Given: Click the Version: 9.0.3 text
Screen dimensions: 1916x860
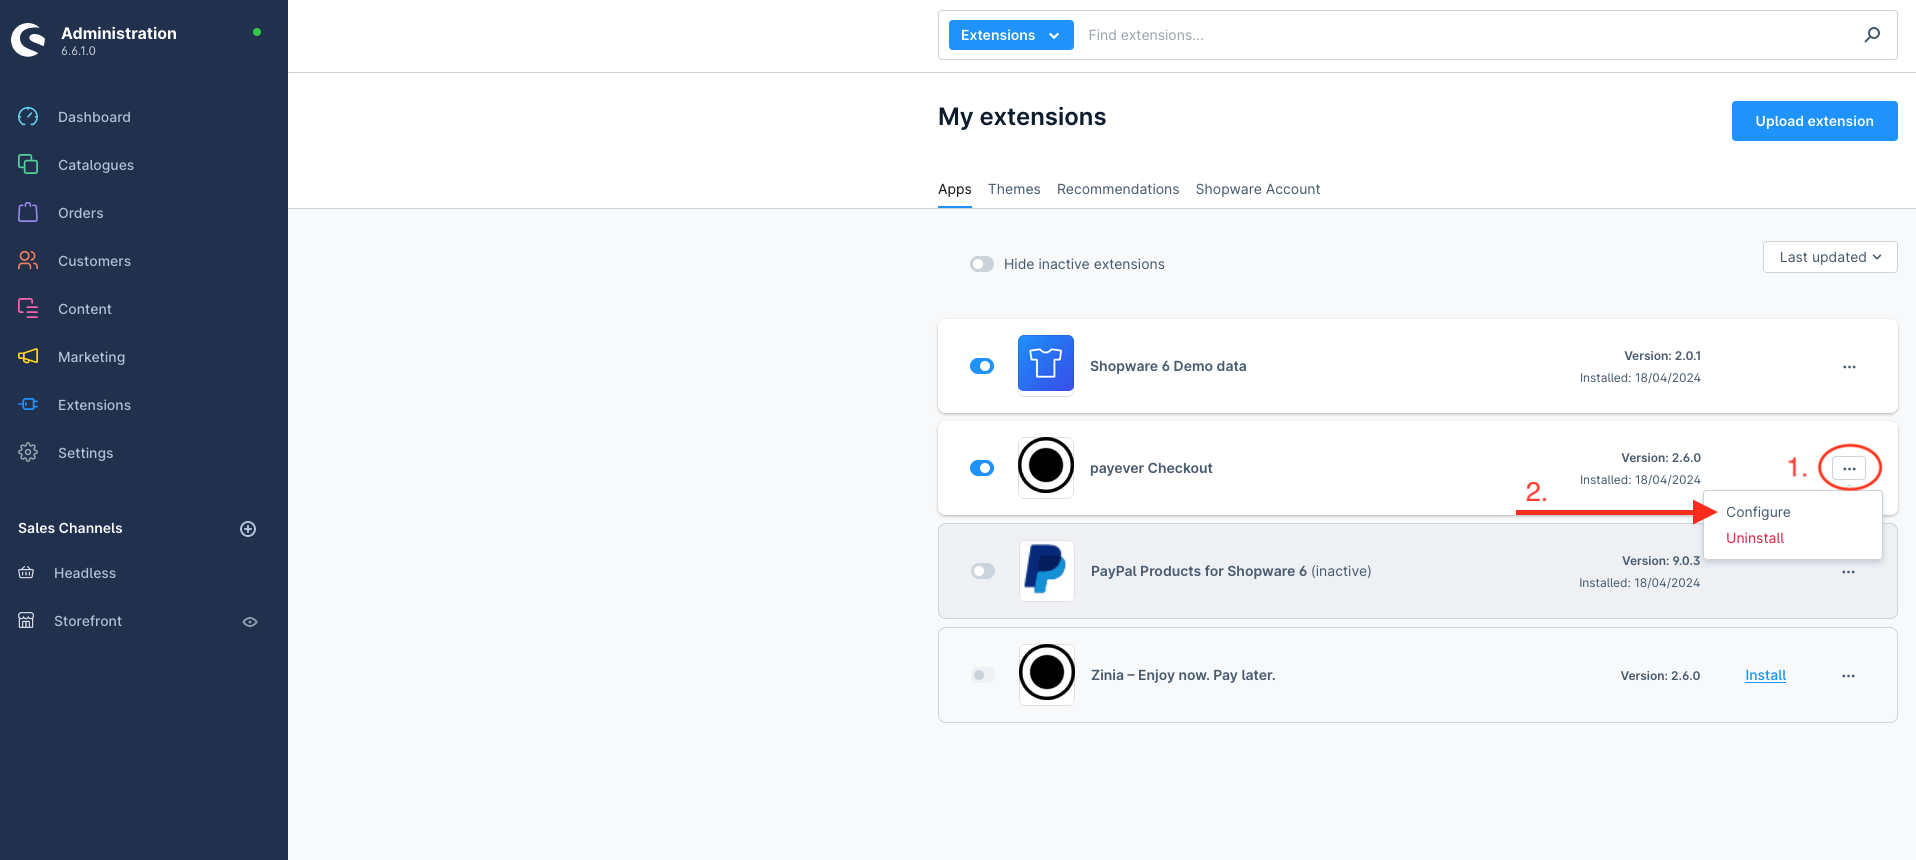Looking at the screenshot, I should (x=1661, y=561).
